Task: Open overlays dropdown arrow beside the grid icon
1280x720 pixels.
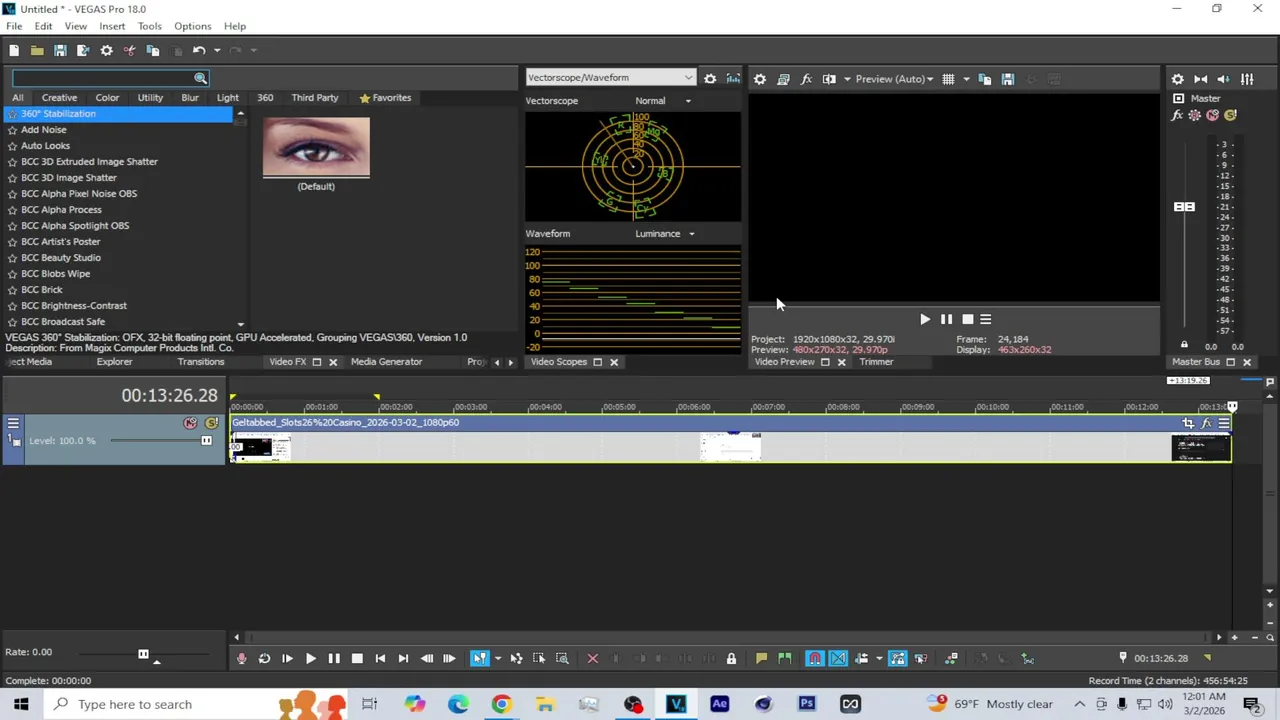Action: (x=966, y=79)
